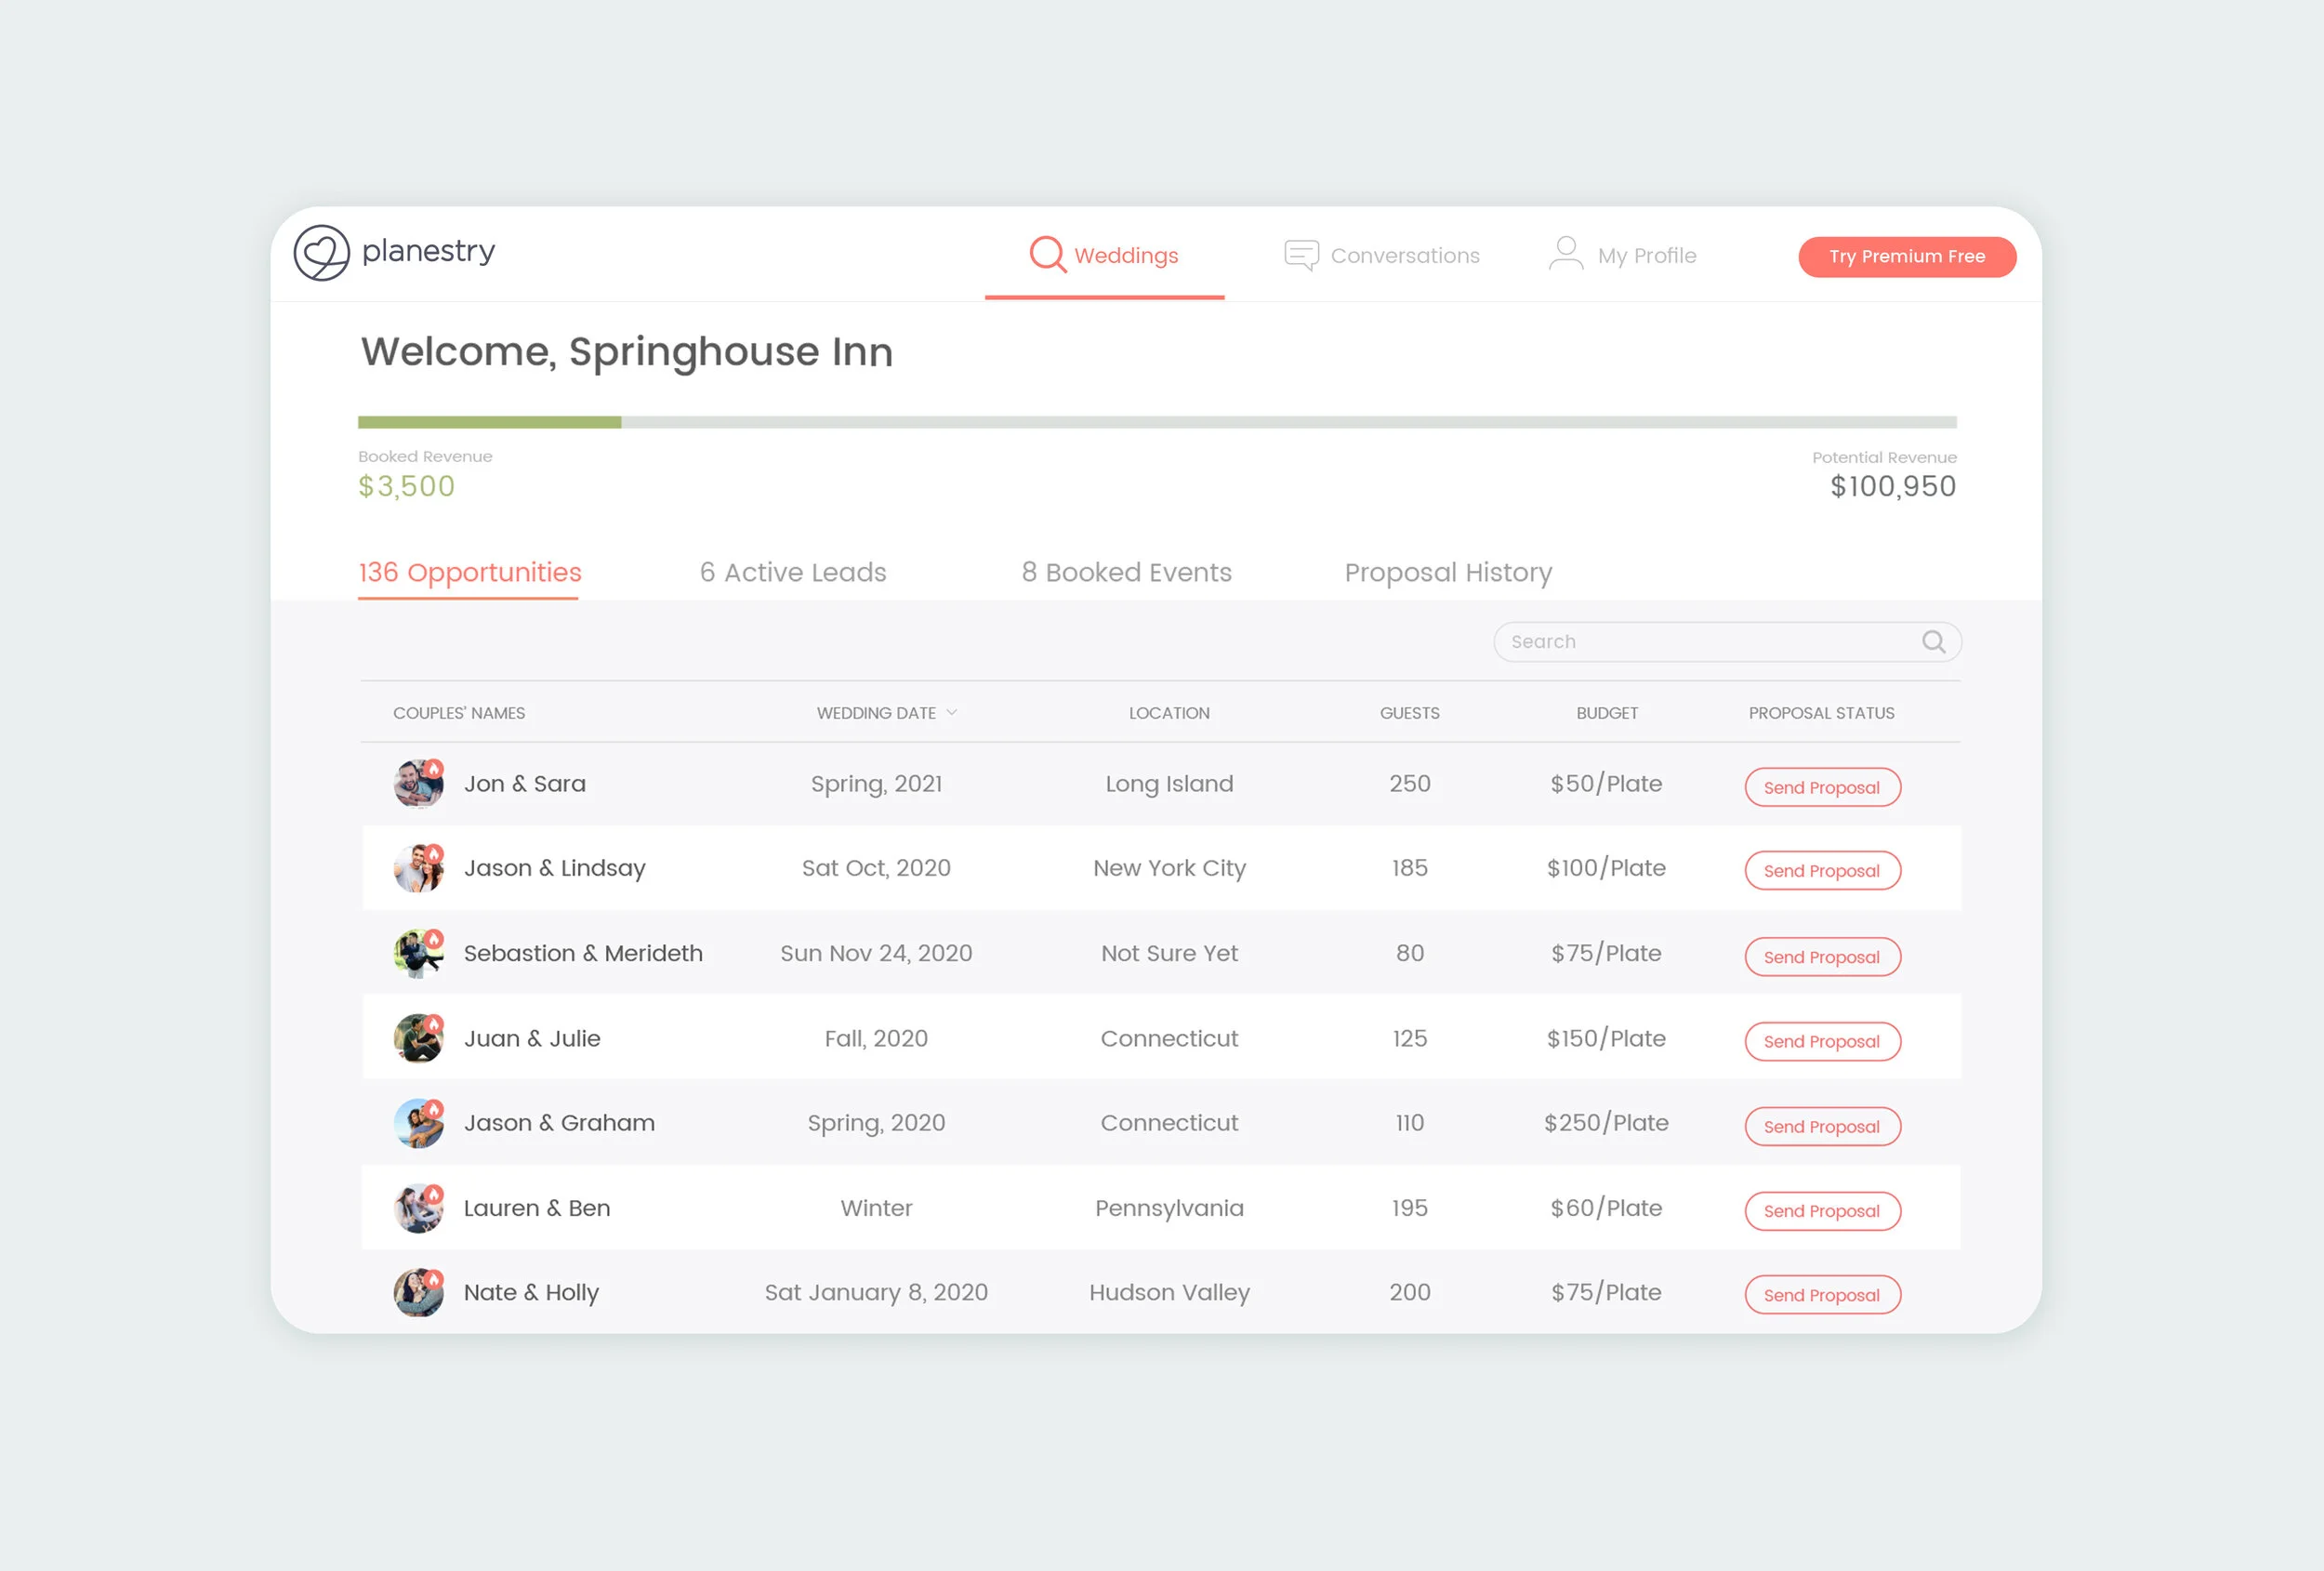The width and height of the screenshot is (2324, 1571).
Task: Open Juan & Julie couple avatar
Action: [x=418, y=1038]
